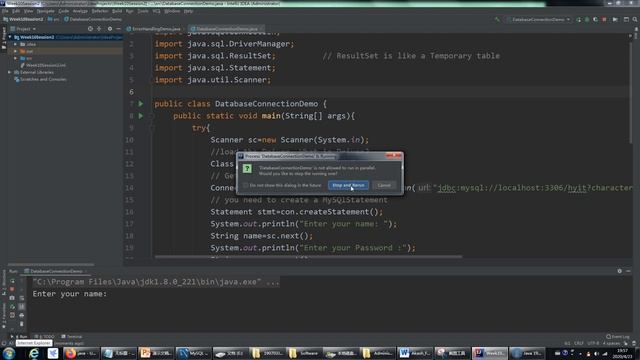The image size is (640, 360).
Task: Check 'Do not show this dialog in the future'
Action: 246,185
